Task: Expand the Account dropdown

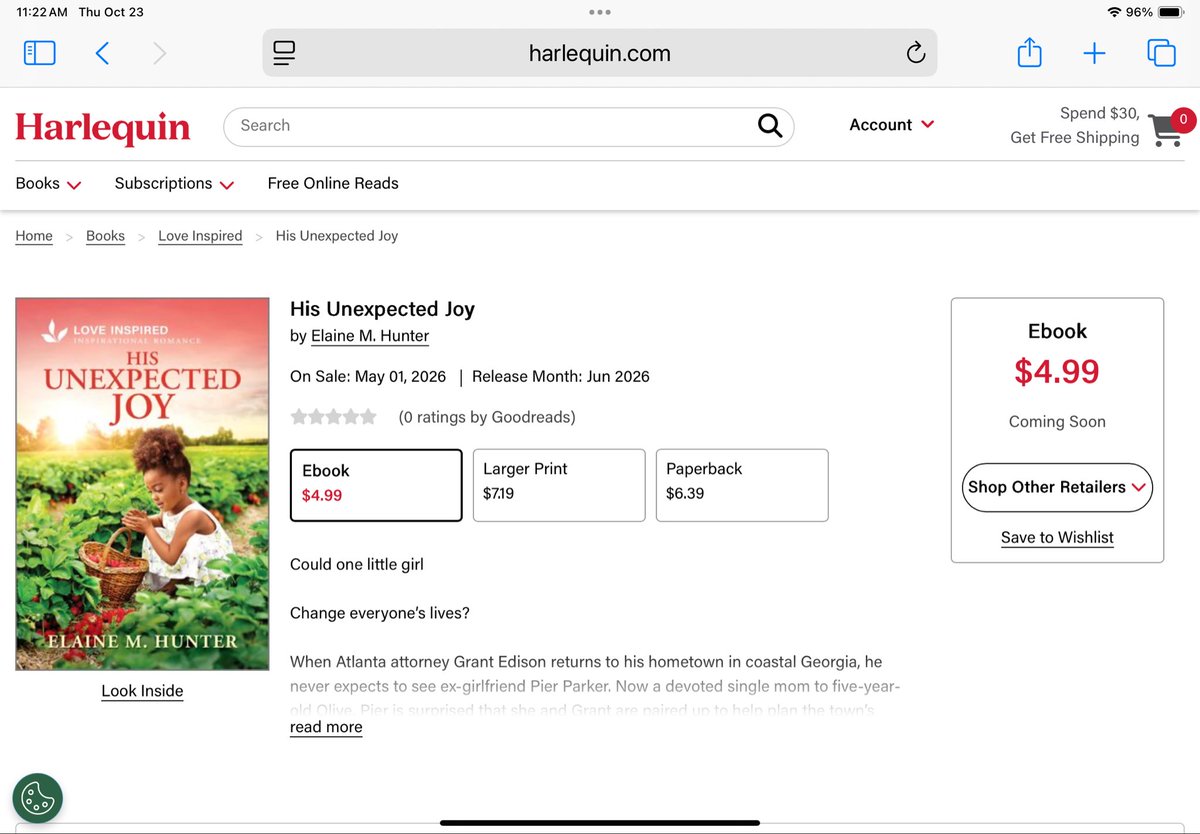Action: pyautogui.click(x=891, y=125)
